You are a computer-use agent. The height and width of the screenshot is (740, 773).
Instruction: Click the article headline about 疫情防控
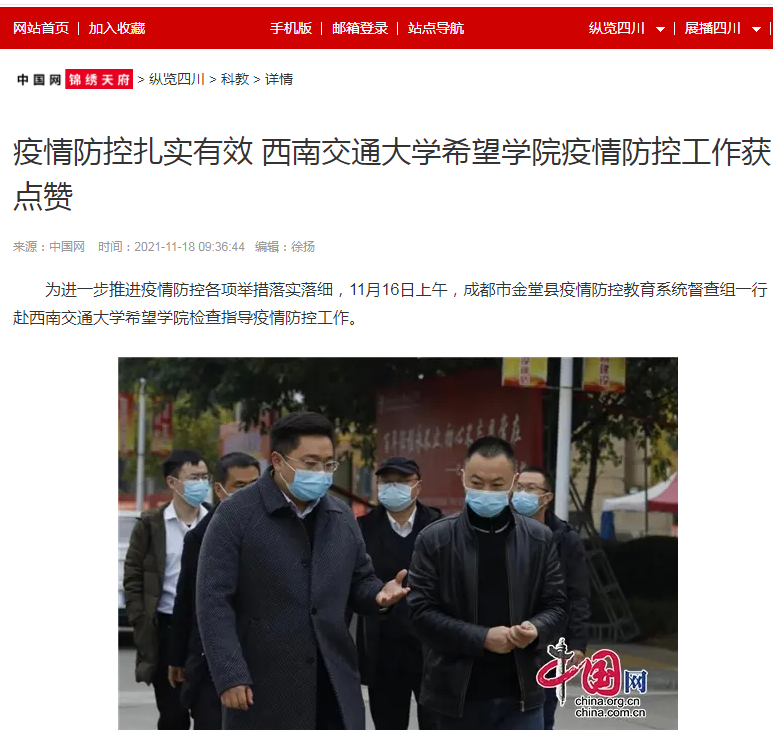pos(392,174)
